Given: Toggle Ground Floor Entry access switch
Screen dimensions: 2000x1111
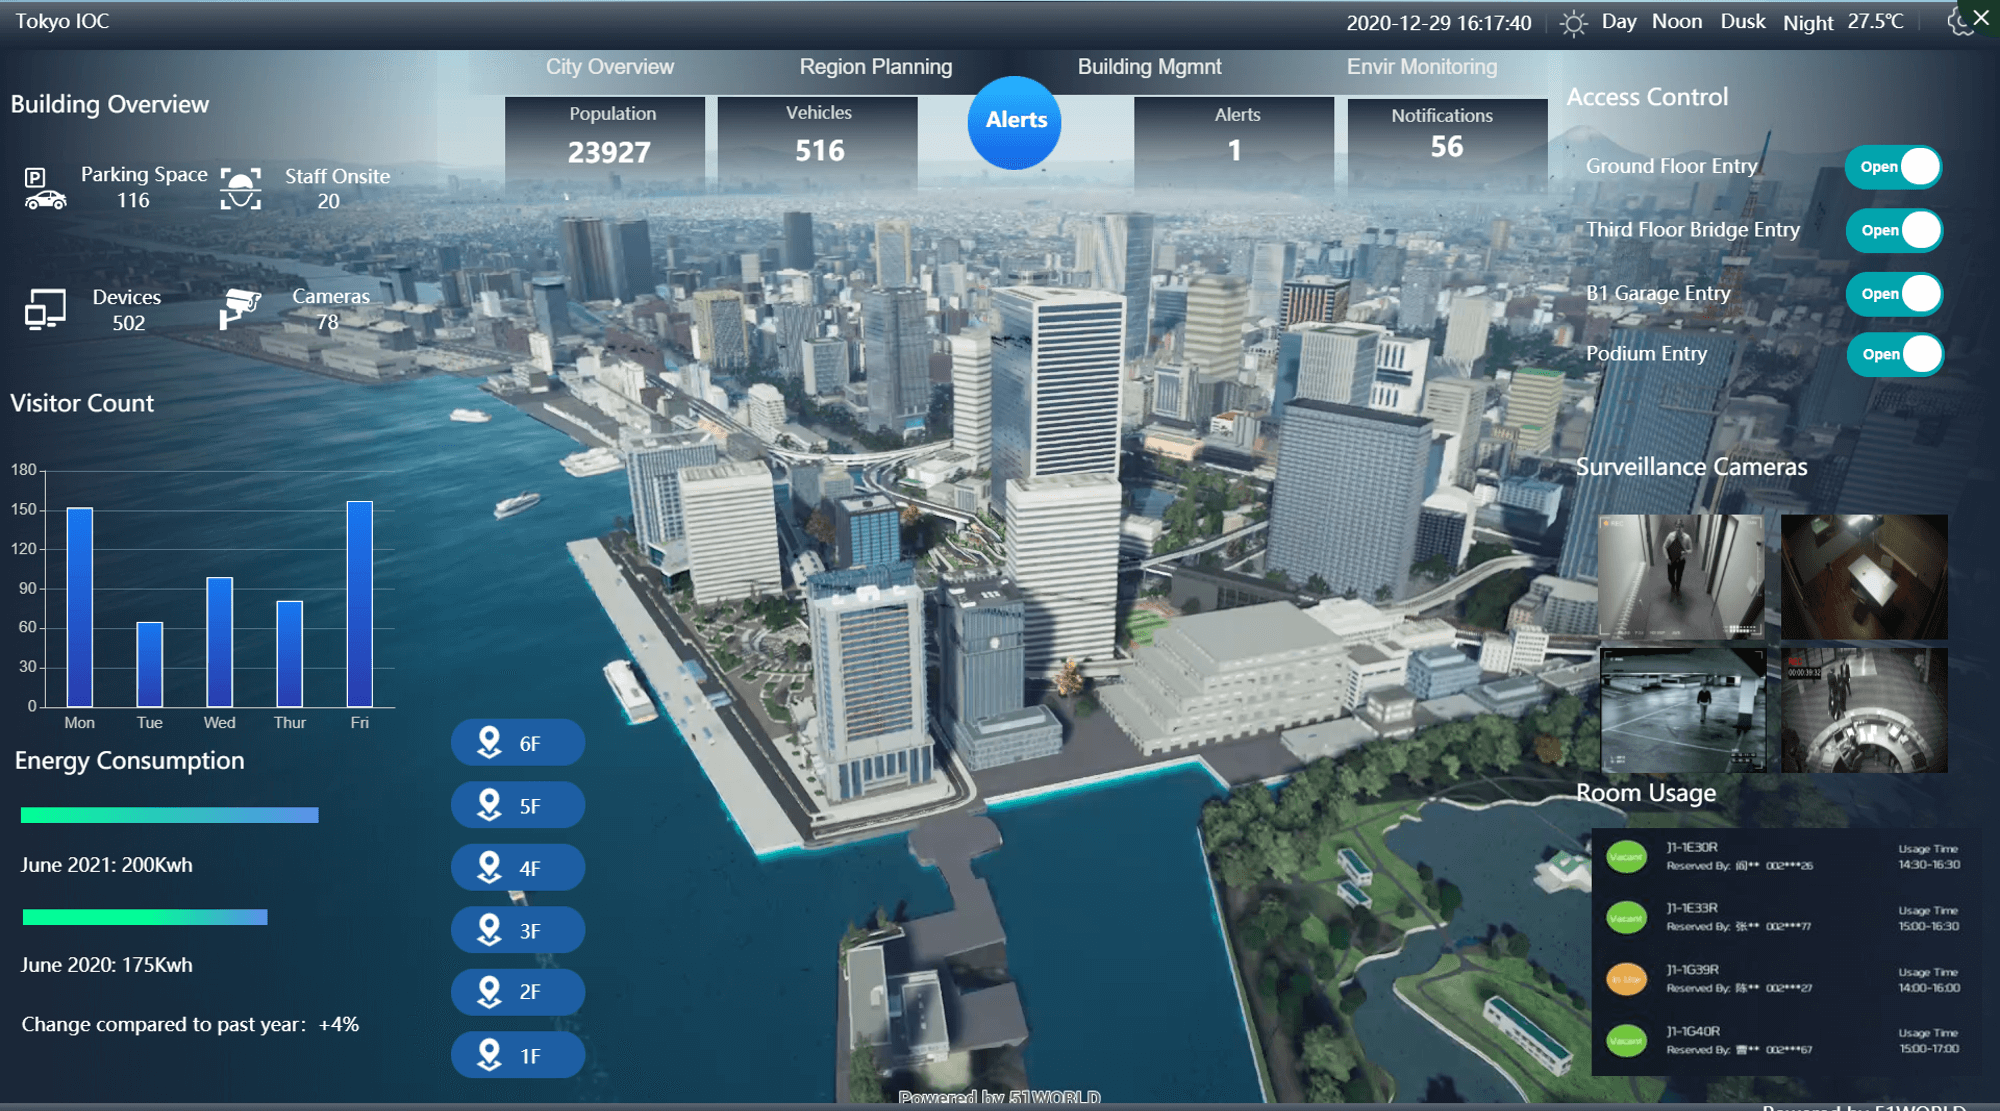Looking at the screenshot, I should click(x=1894, y=167).
